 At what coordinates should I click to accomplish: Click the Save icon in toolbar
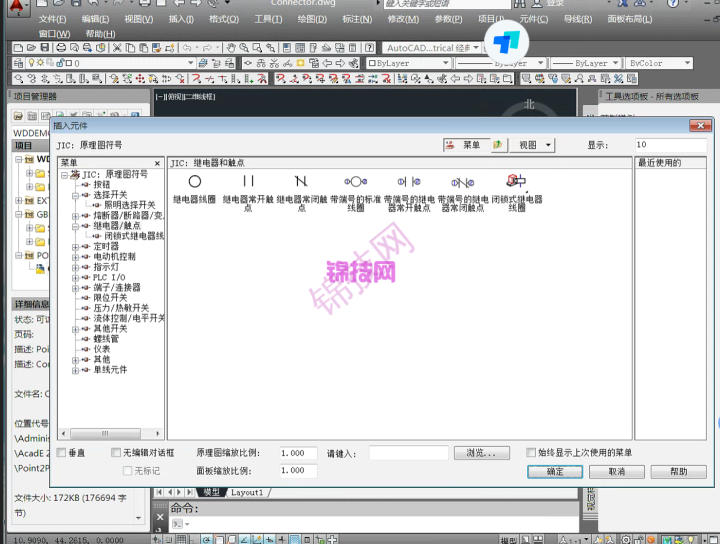[45, 48]
